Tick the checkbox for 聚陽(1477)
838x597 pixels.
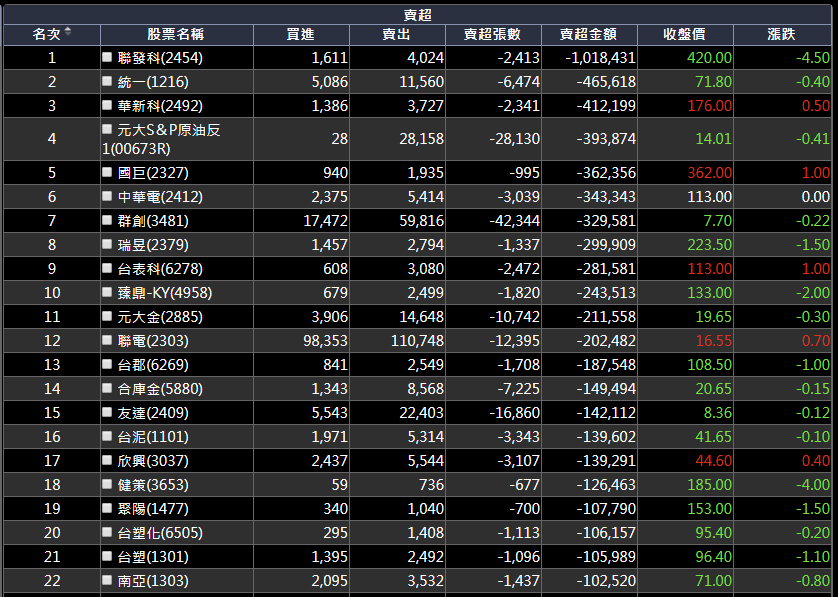coord(107,508)
